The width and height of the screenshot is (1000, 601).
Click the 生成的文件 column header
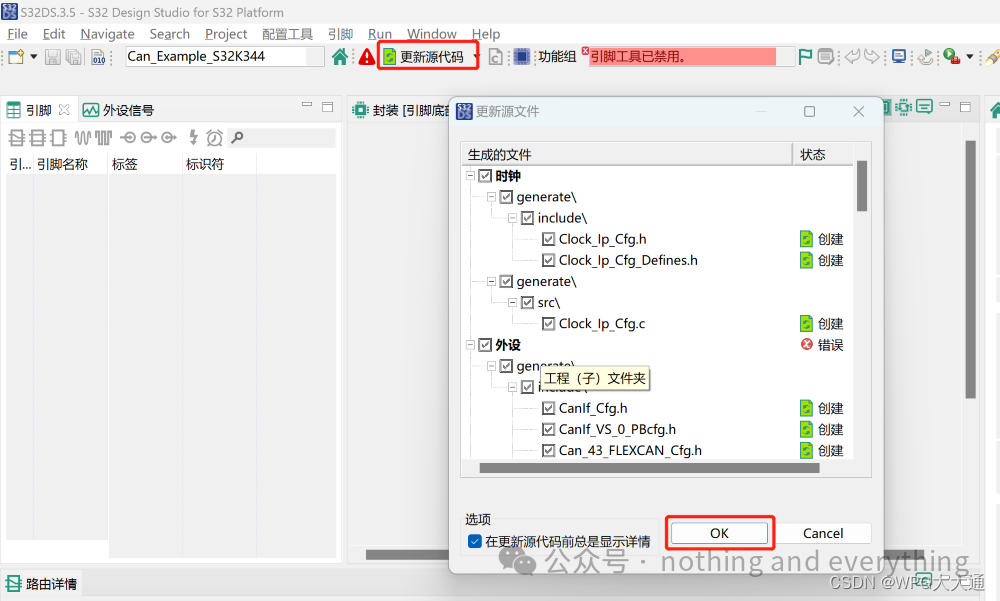(x=627, y=154)
